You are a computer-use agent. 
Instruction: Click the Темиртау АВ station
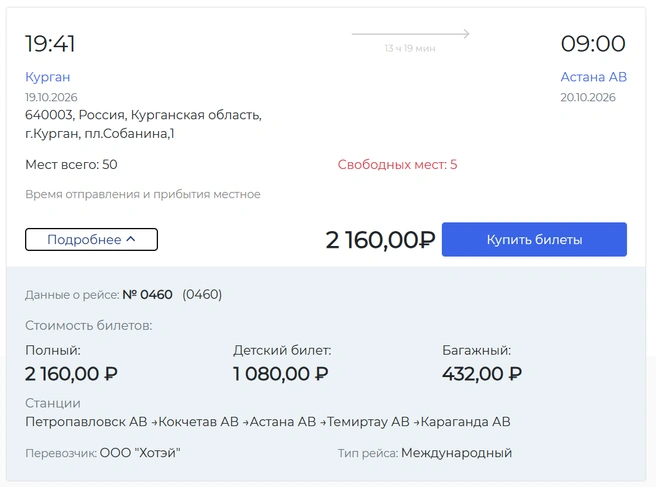coord(368,422)
